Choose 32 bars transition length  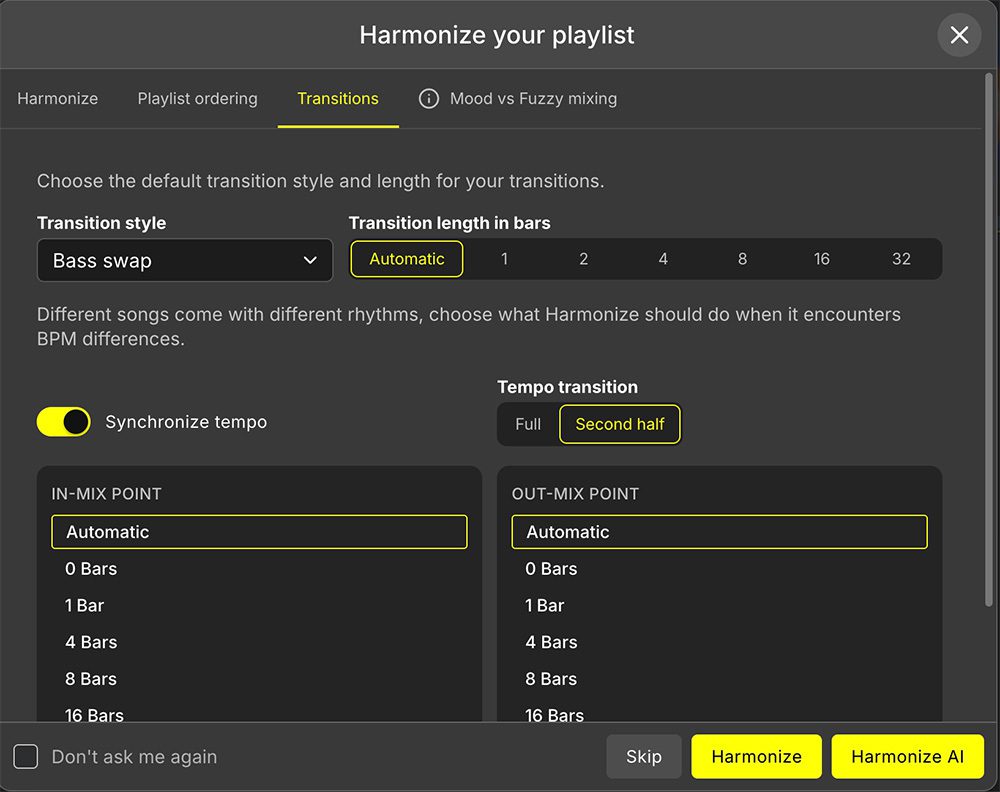coord(901,259)
